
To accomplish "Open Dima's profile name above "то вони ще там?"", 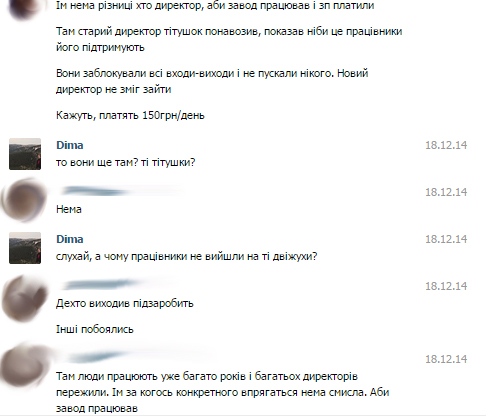I will 70,145.
